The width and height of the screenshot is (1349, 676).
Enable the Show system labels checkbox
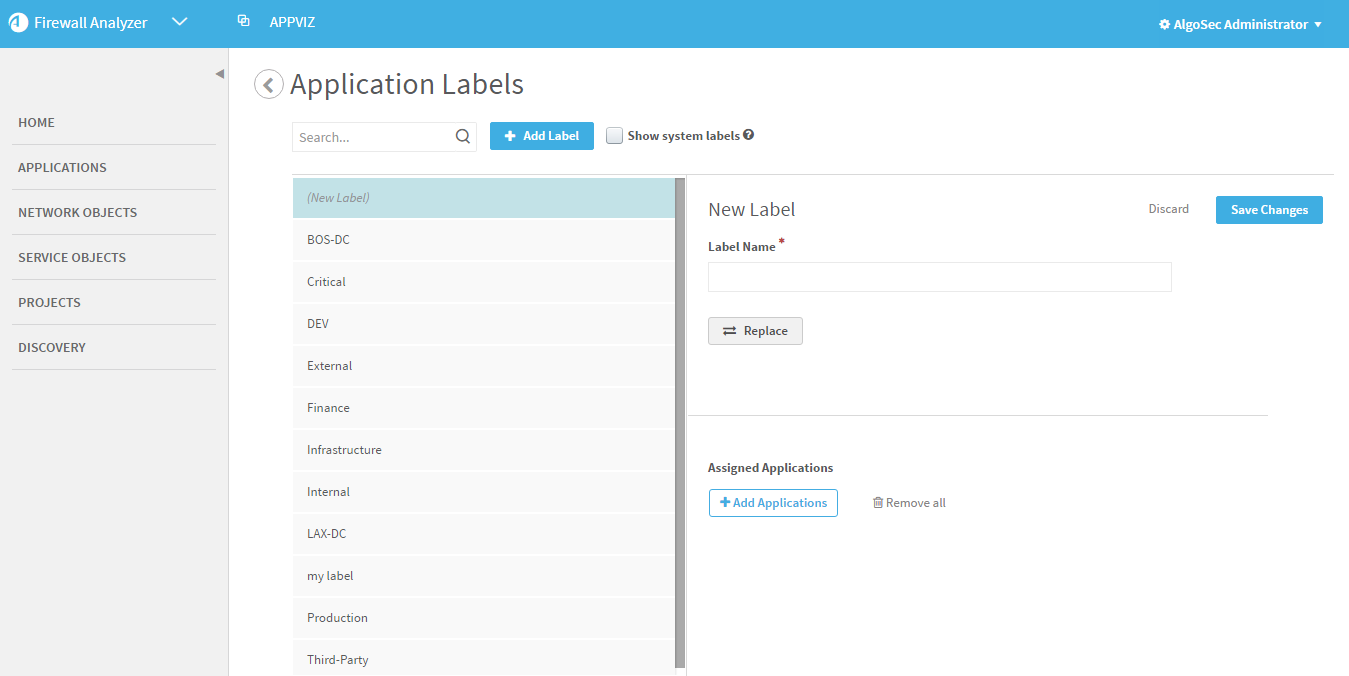tap(615, 136)
